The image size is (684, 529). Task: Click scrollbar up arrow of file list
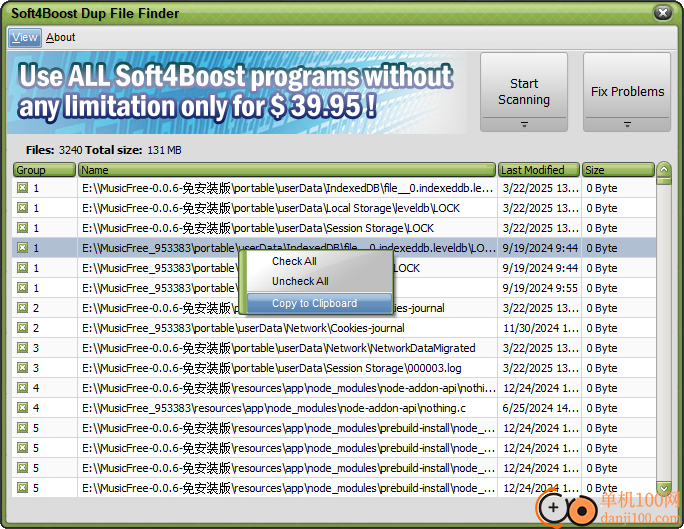(664, 169)
